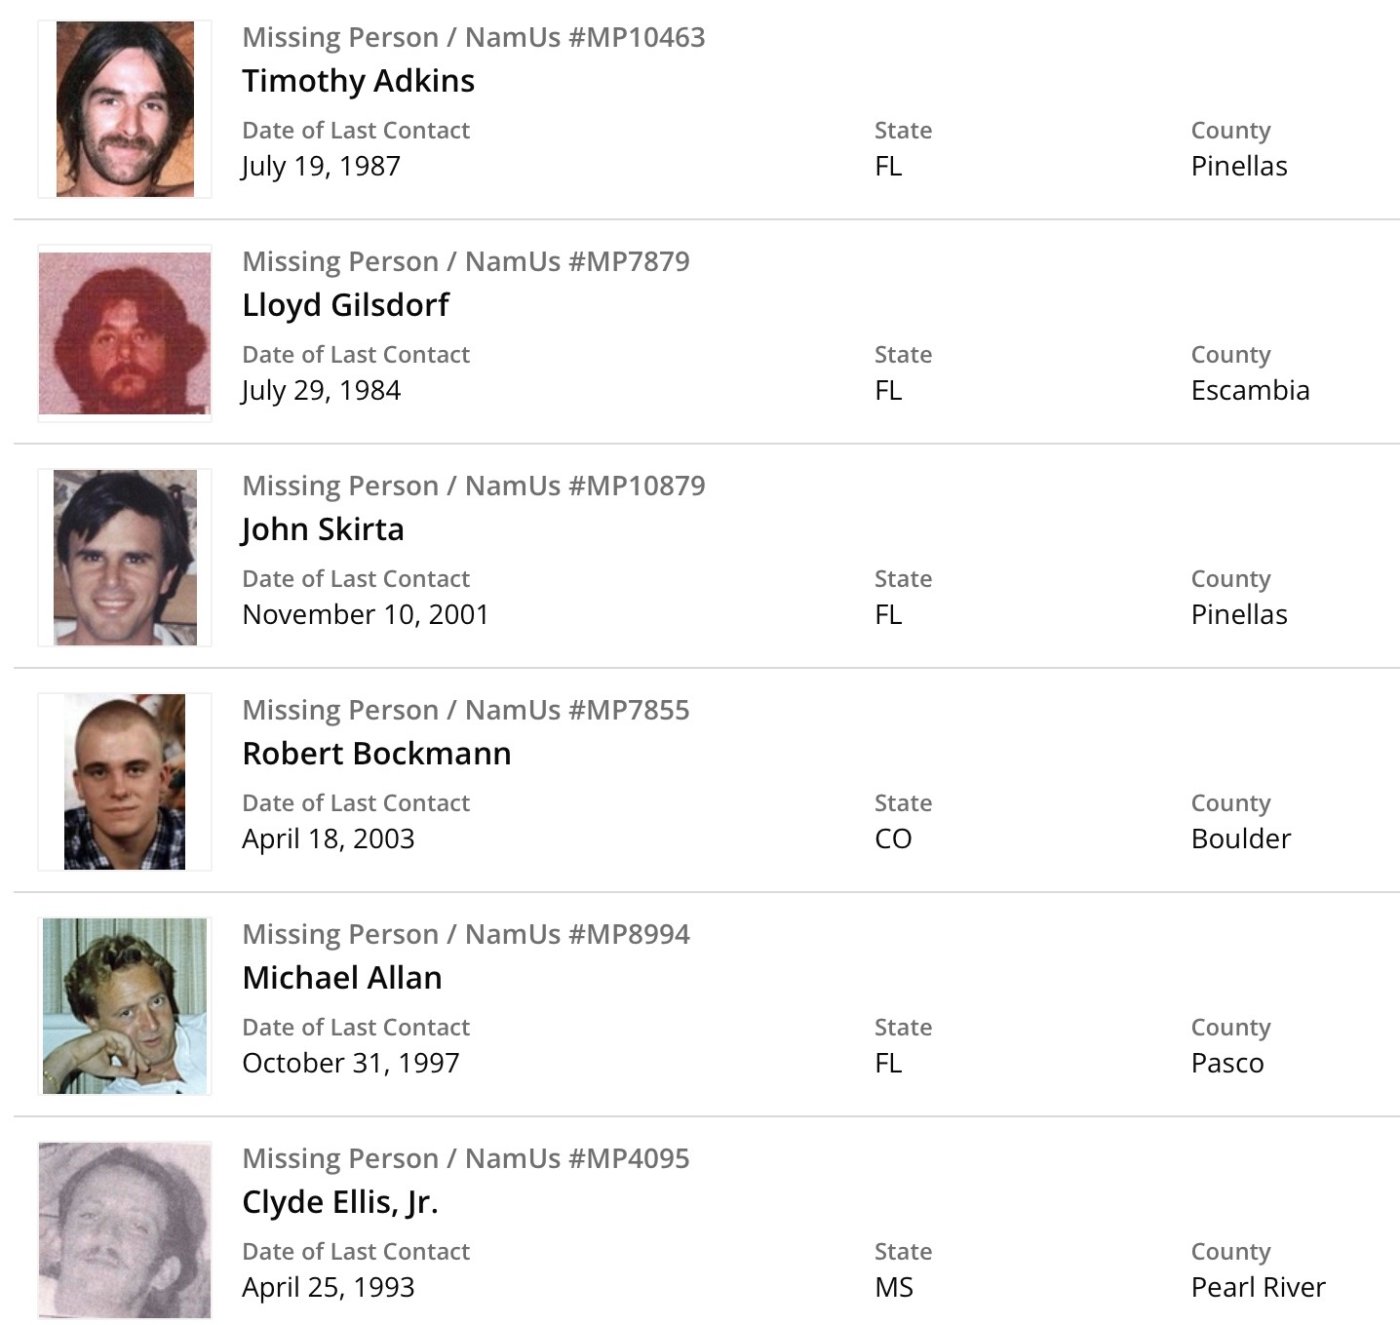The width and height of the screenshot is (1400, 1325).
Task: Click the Pearl River county value
Action: click(1258, 1287)
